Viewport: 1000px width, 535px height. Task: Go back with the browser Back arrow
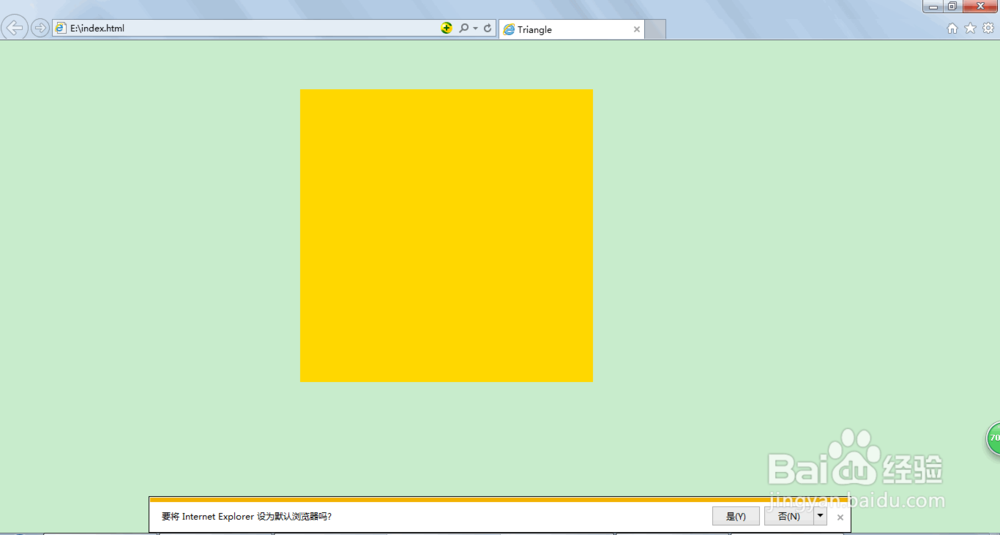point(14,28)
